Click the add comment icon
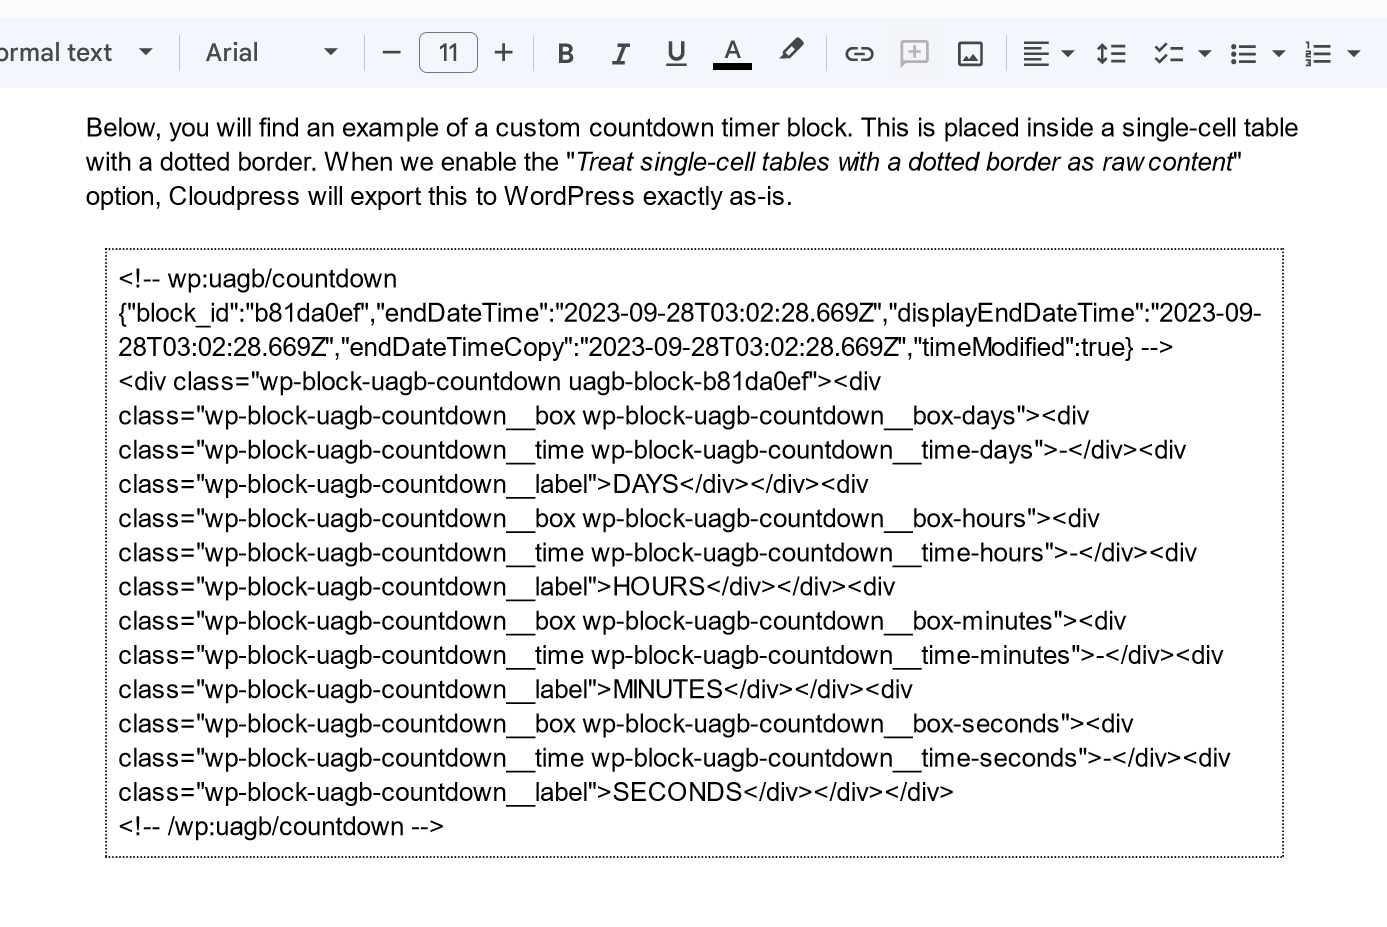This screenshot has width=1387, height=927. click(x=914, y=53)
